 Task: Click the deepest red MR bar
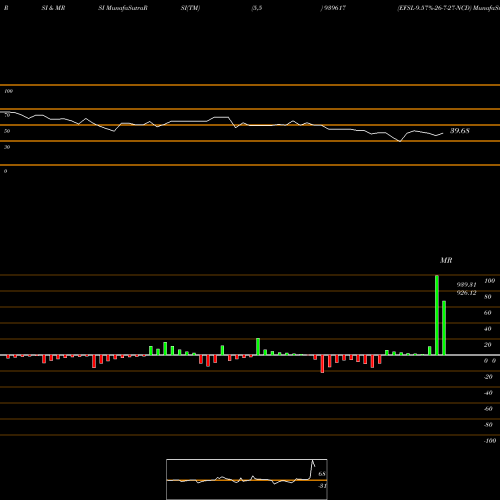(322, 364)
